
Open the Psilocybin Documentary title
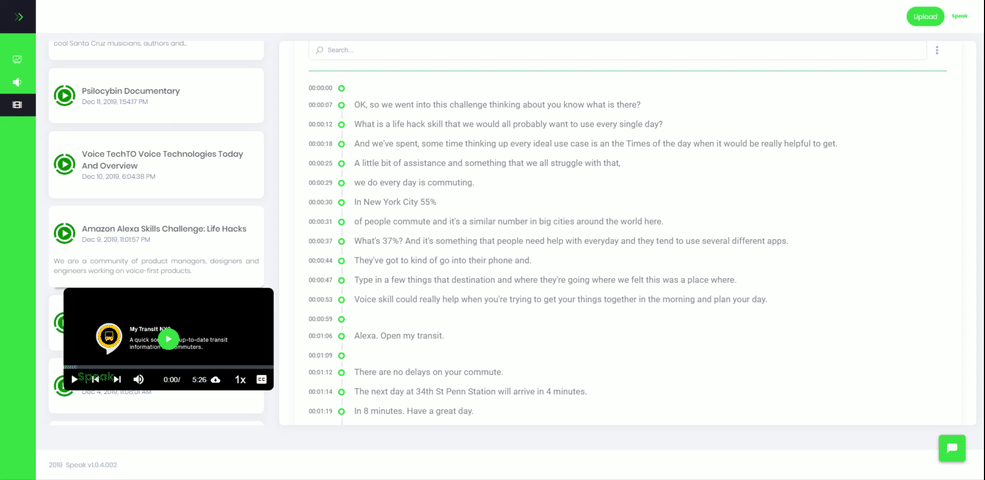coord(131,91)
